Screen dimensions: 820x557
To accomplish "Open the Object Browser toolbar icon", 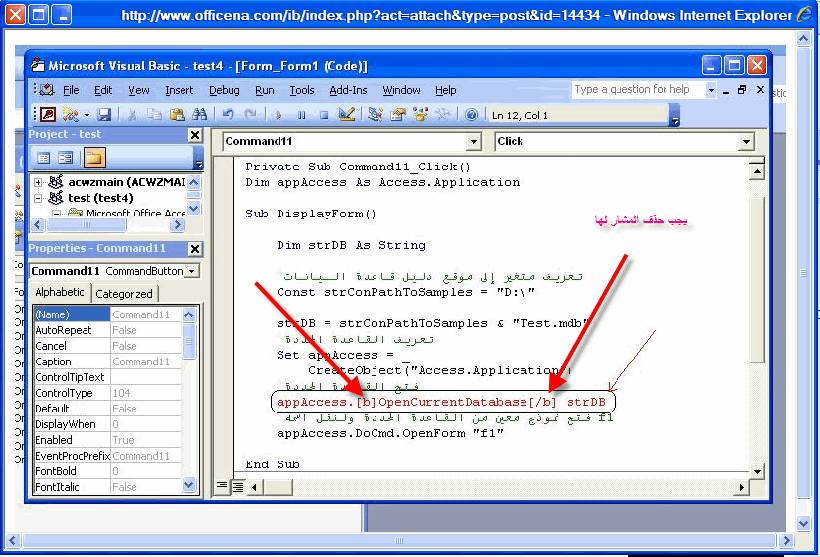I will [x=420, y=114].
